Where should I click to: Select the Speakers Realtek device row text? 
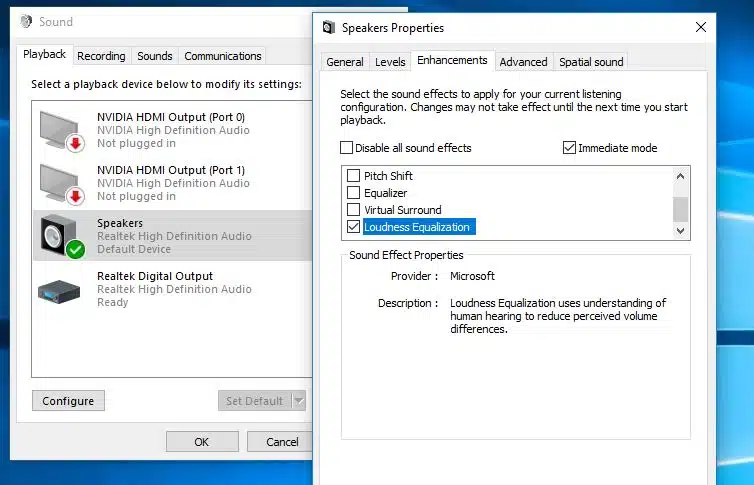pyautogui.click(x=174, y=236)
